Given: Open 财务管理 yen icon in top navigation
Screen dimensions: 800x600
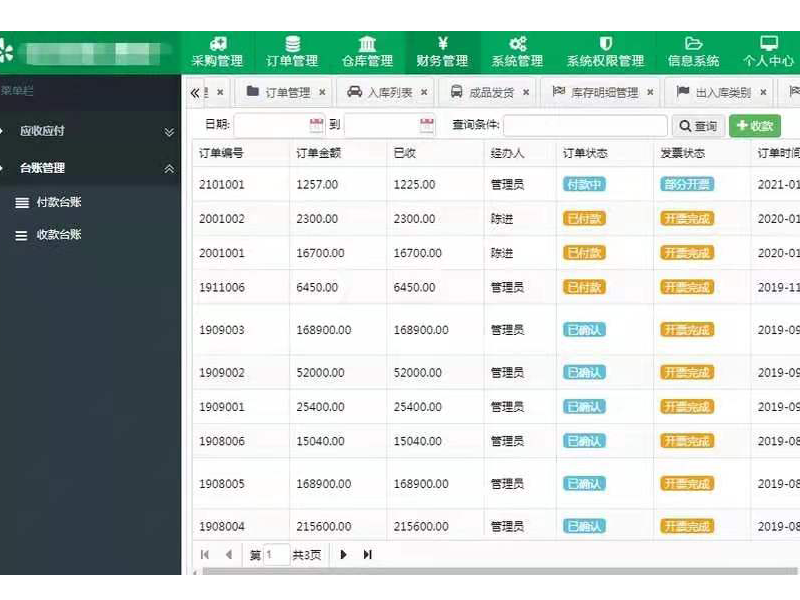Looking at the screenshot, I should tap(442, 43).
